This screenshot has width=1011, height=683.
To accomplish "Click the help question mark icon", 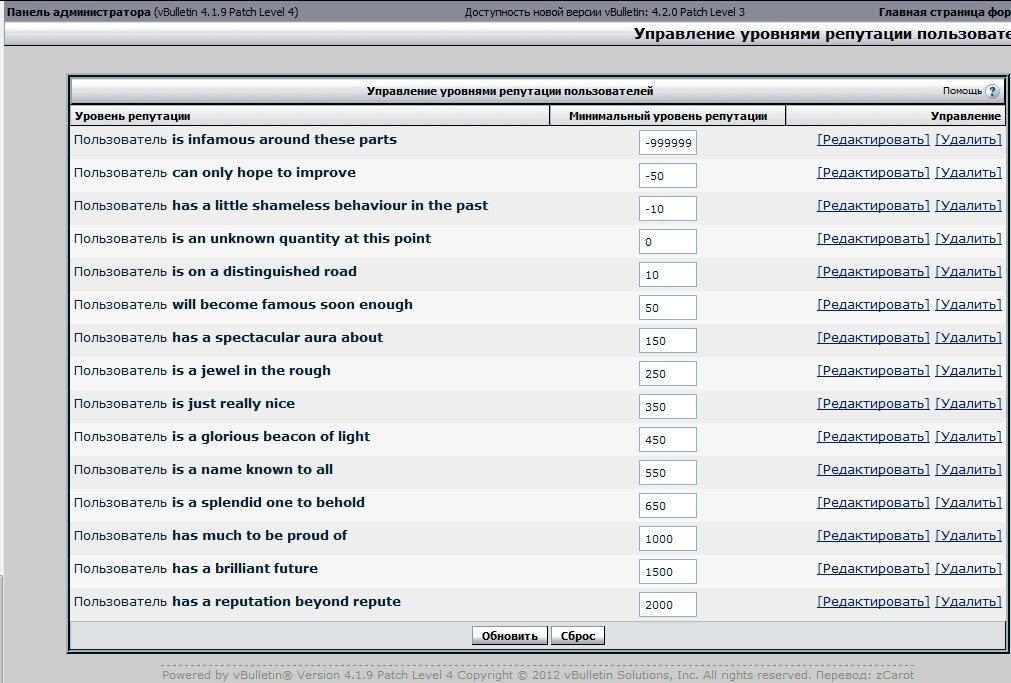I will click(x=991, y=91).
